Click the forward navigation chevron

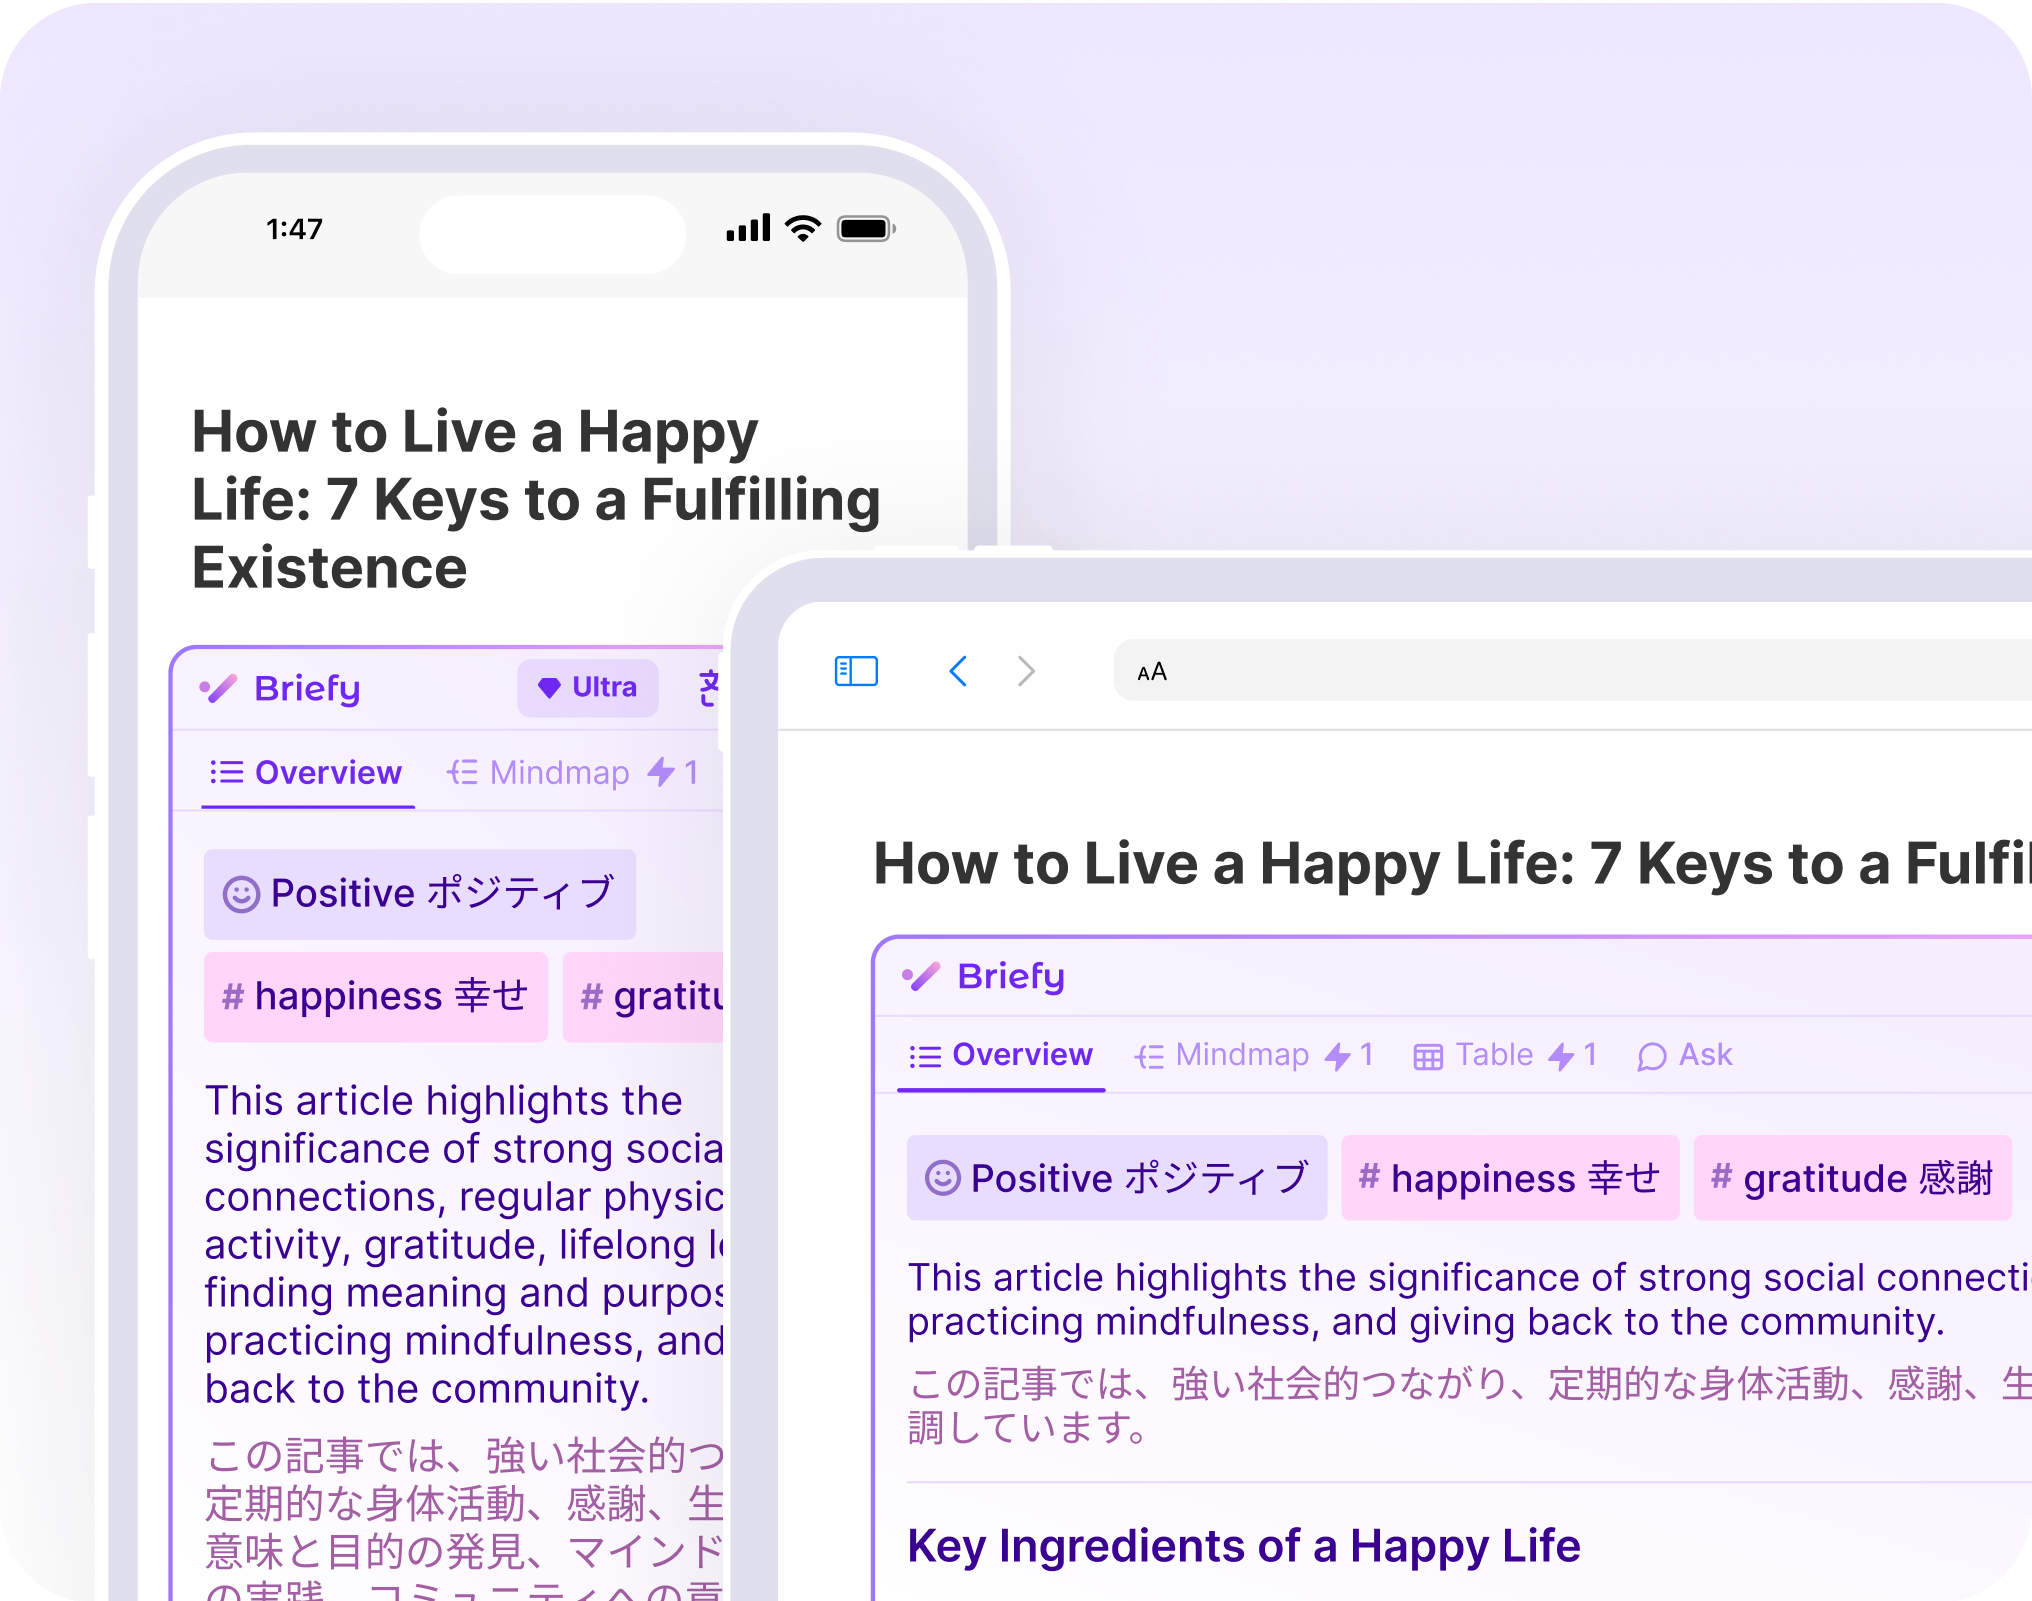(x=1026, y=671)
